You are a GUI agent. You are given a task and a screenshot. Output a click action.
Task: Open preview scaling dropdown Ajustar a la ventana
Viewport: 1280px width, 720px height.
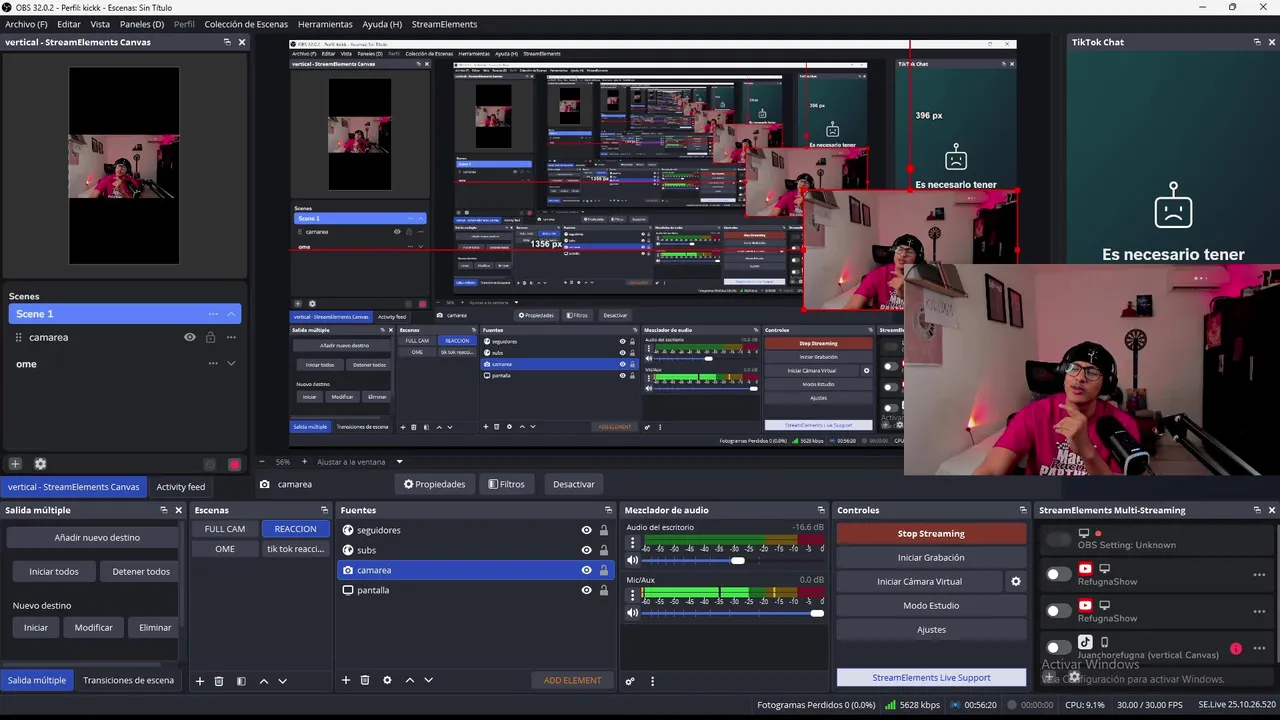360,462
